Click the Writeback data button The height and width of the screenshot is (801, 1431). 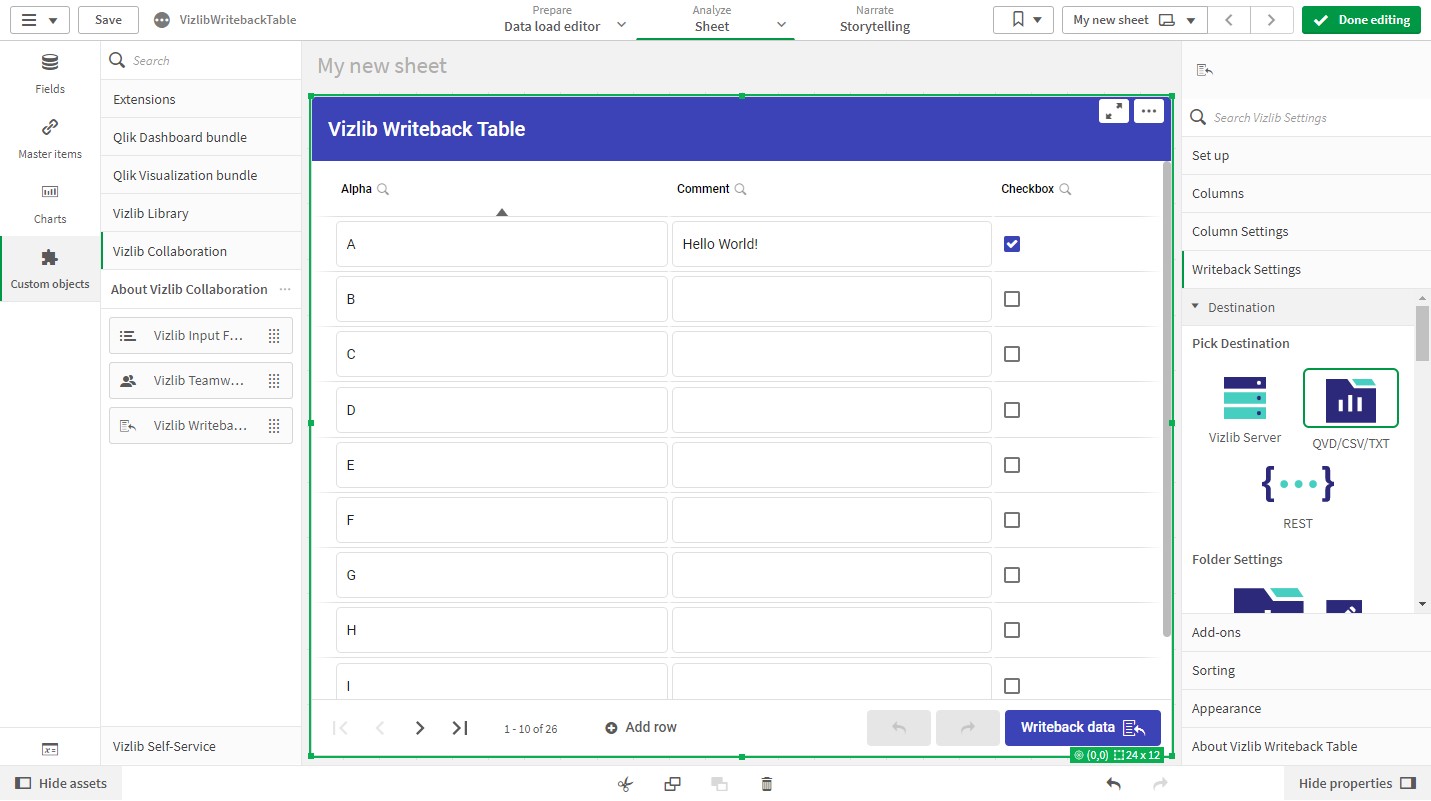tap(1082, 728)
